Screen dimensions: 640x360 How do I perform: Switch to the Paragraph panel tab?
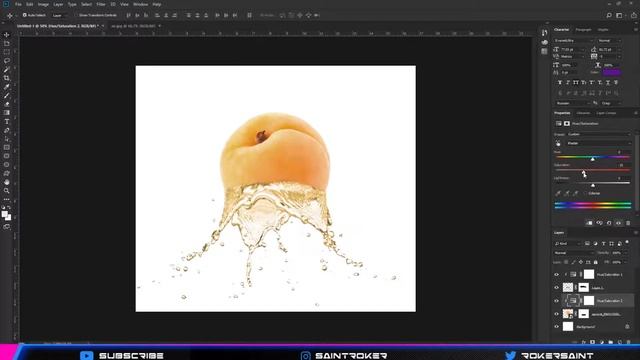583,30
